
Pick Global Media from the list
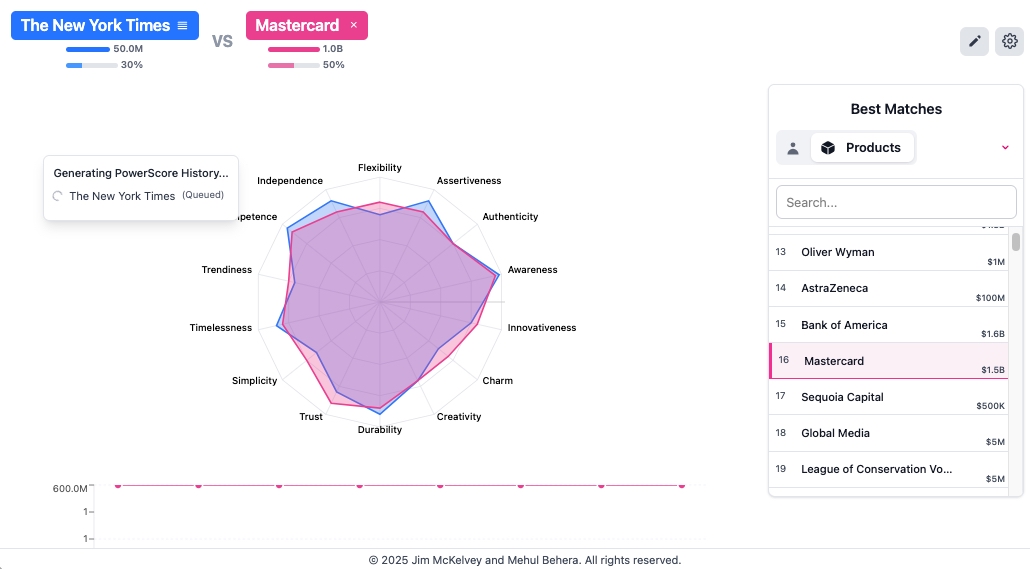pos(888,433)
